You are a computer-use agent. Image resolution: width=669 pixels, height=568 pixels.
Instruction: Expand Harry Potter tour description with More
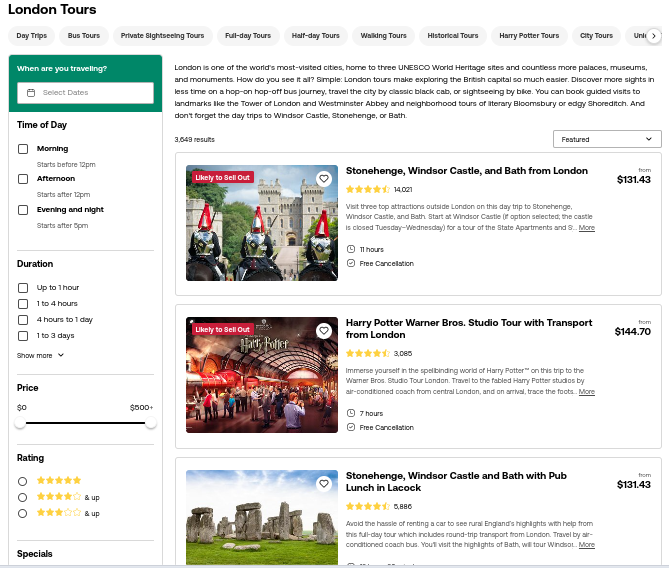pos(586,392)
